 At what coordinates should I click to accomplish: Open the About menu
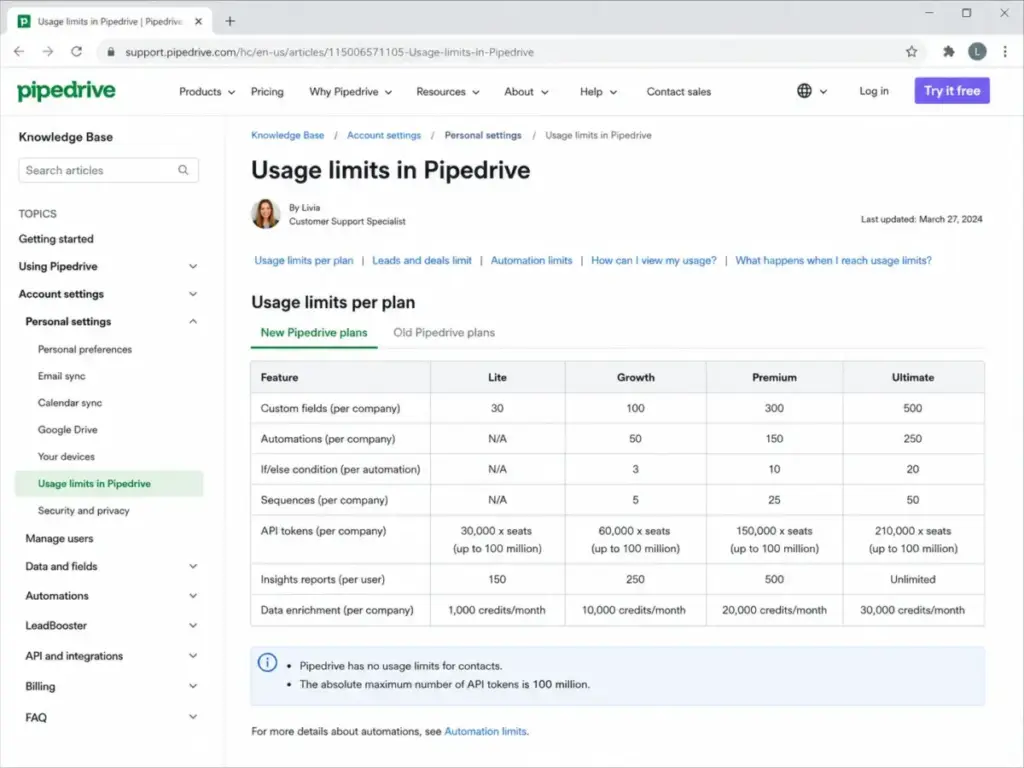[526, 91]
